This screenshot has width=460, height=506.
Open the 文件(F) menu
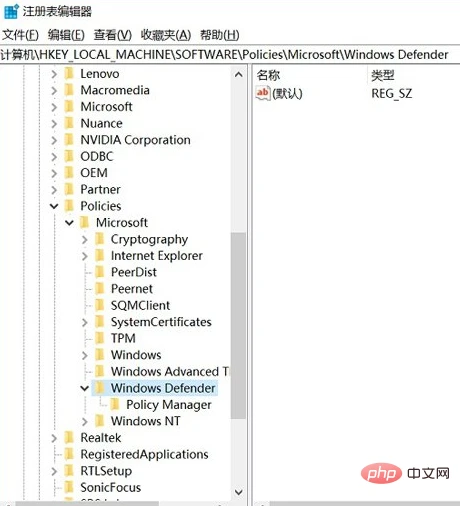tap(20, 35)
